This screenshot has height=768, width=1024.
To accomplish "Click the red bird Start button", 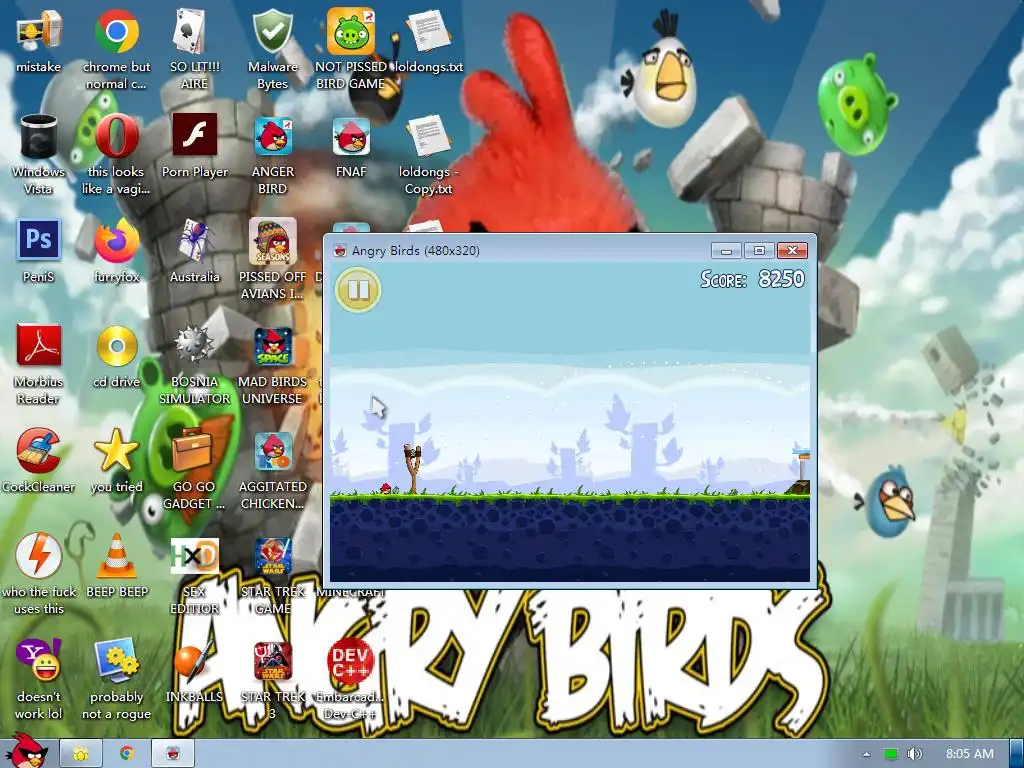I will (x=26, y=751).
